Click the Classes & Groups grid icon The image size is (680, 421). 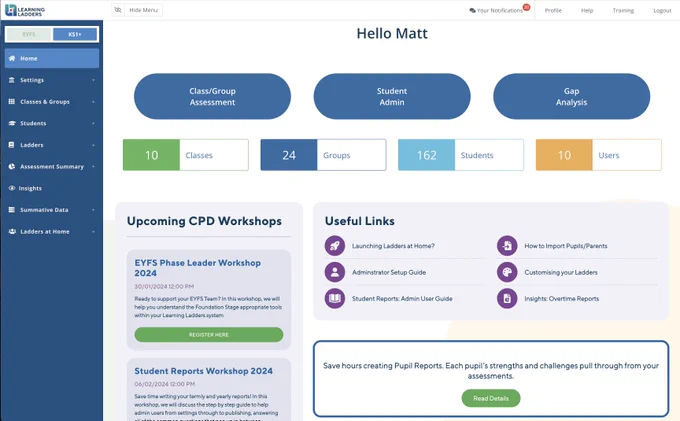[12, 101]
